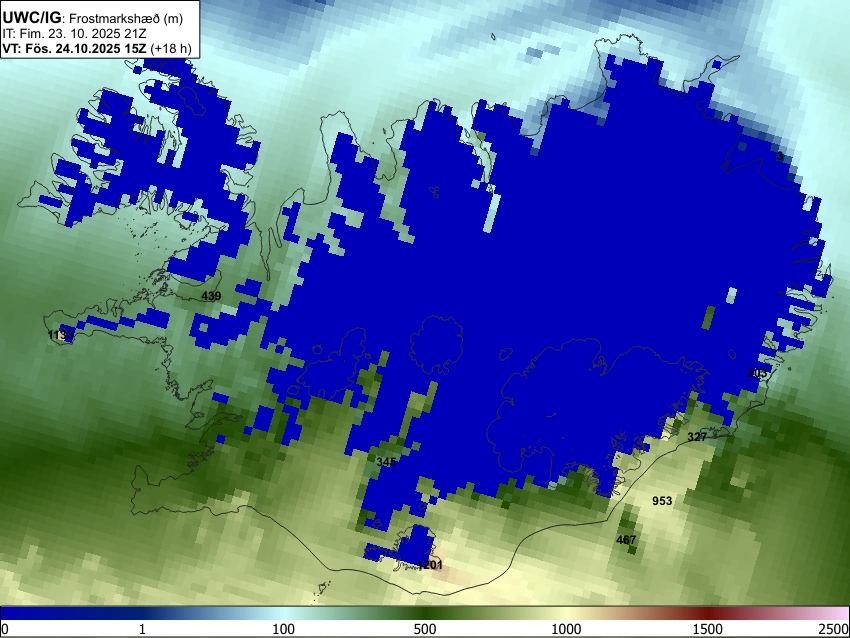Click the UWC/IG Frostmarkshæð title text

click(93, 18)
